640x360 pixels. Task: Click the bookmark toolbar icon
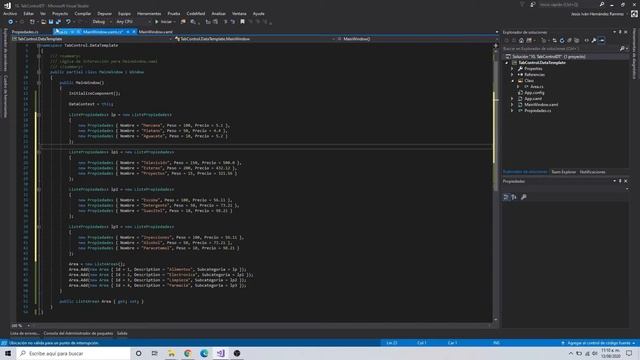coord(242,22)
